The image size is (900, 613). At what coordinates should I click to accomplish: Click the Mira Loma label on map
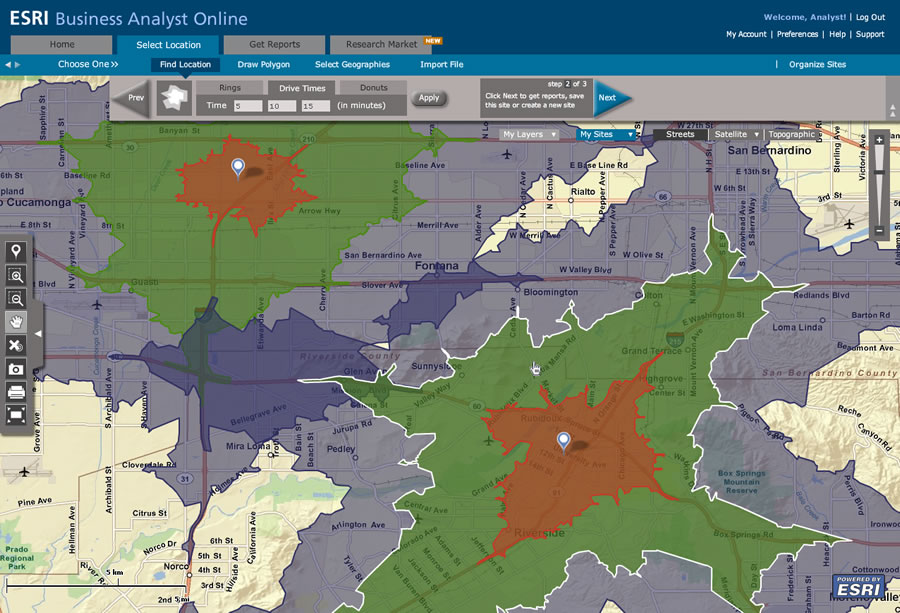pyautogui.click(x=248, y=446)
